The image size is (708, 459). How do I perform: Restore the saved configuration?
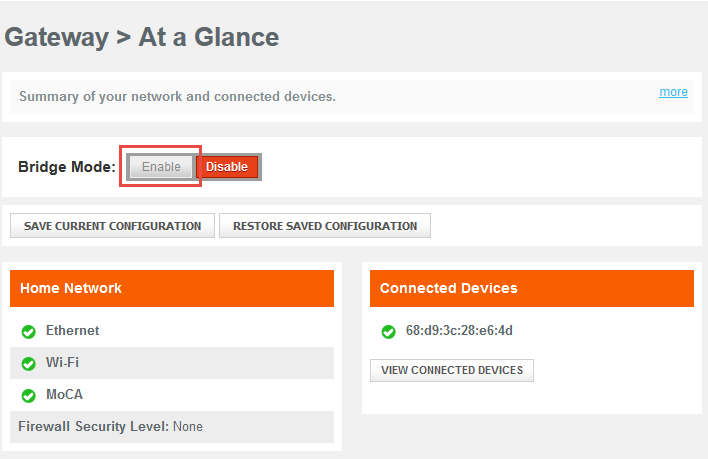[325, 226]
